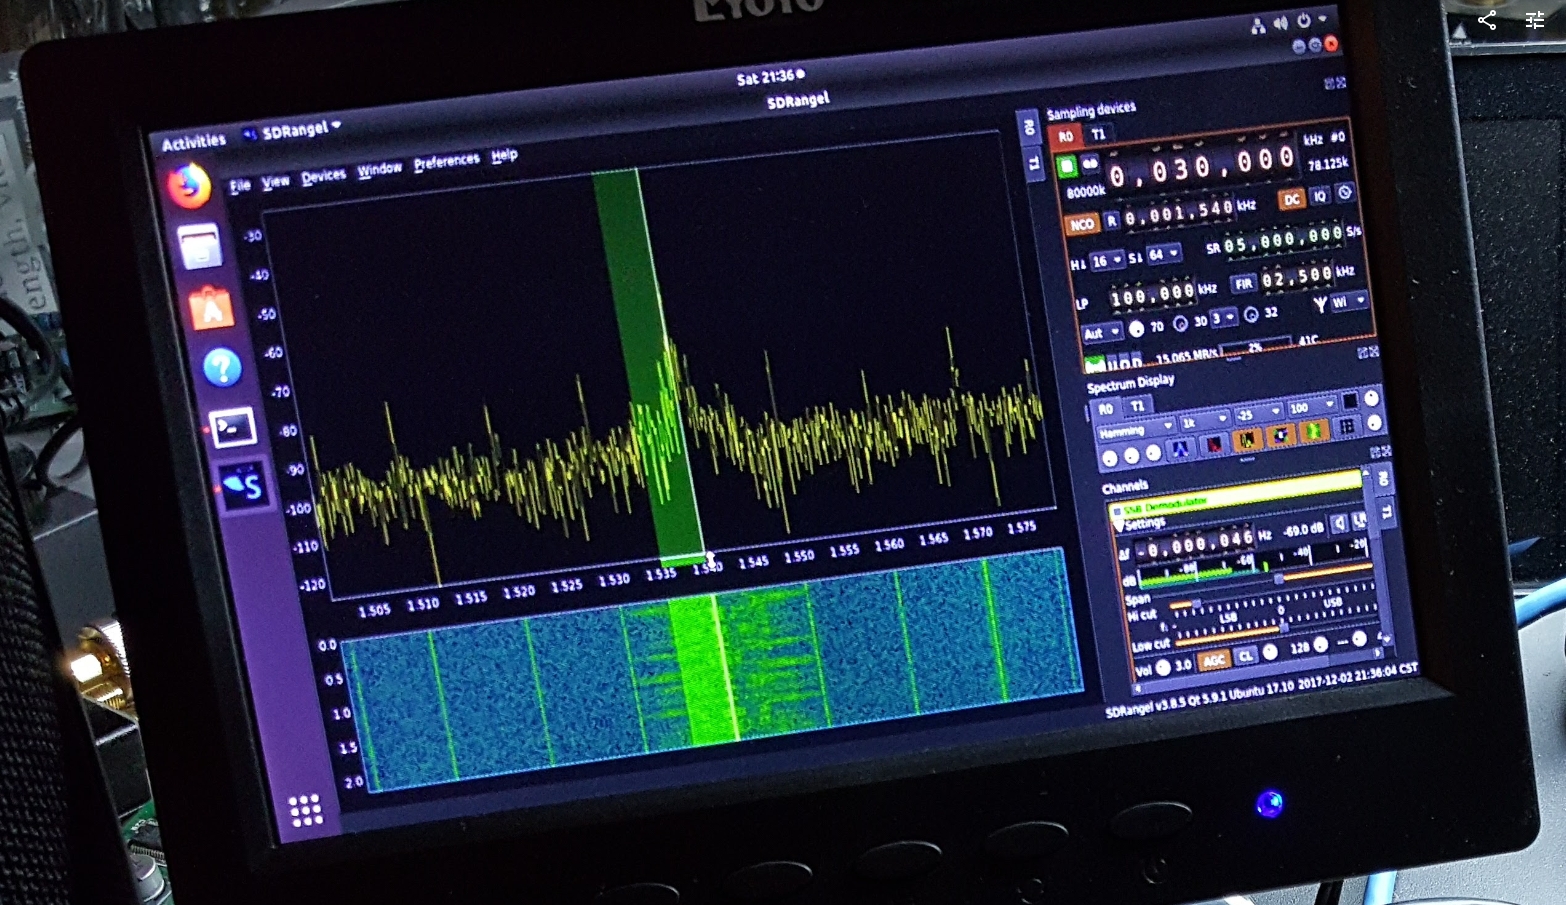Click the red 3D spectrogram icon

[x=1214, y=443]
